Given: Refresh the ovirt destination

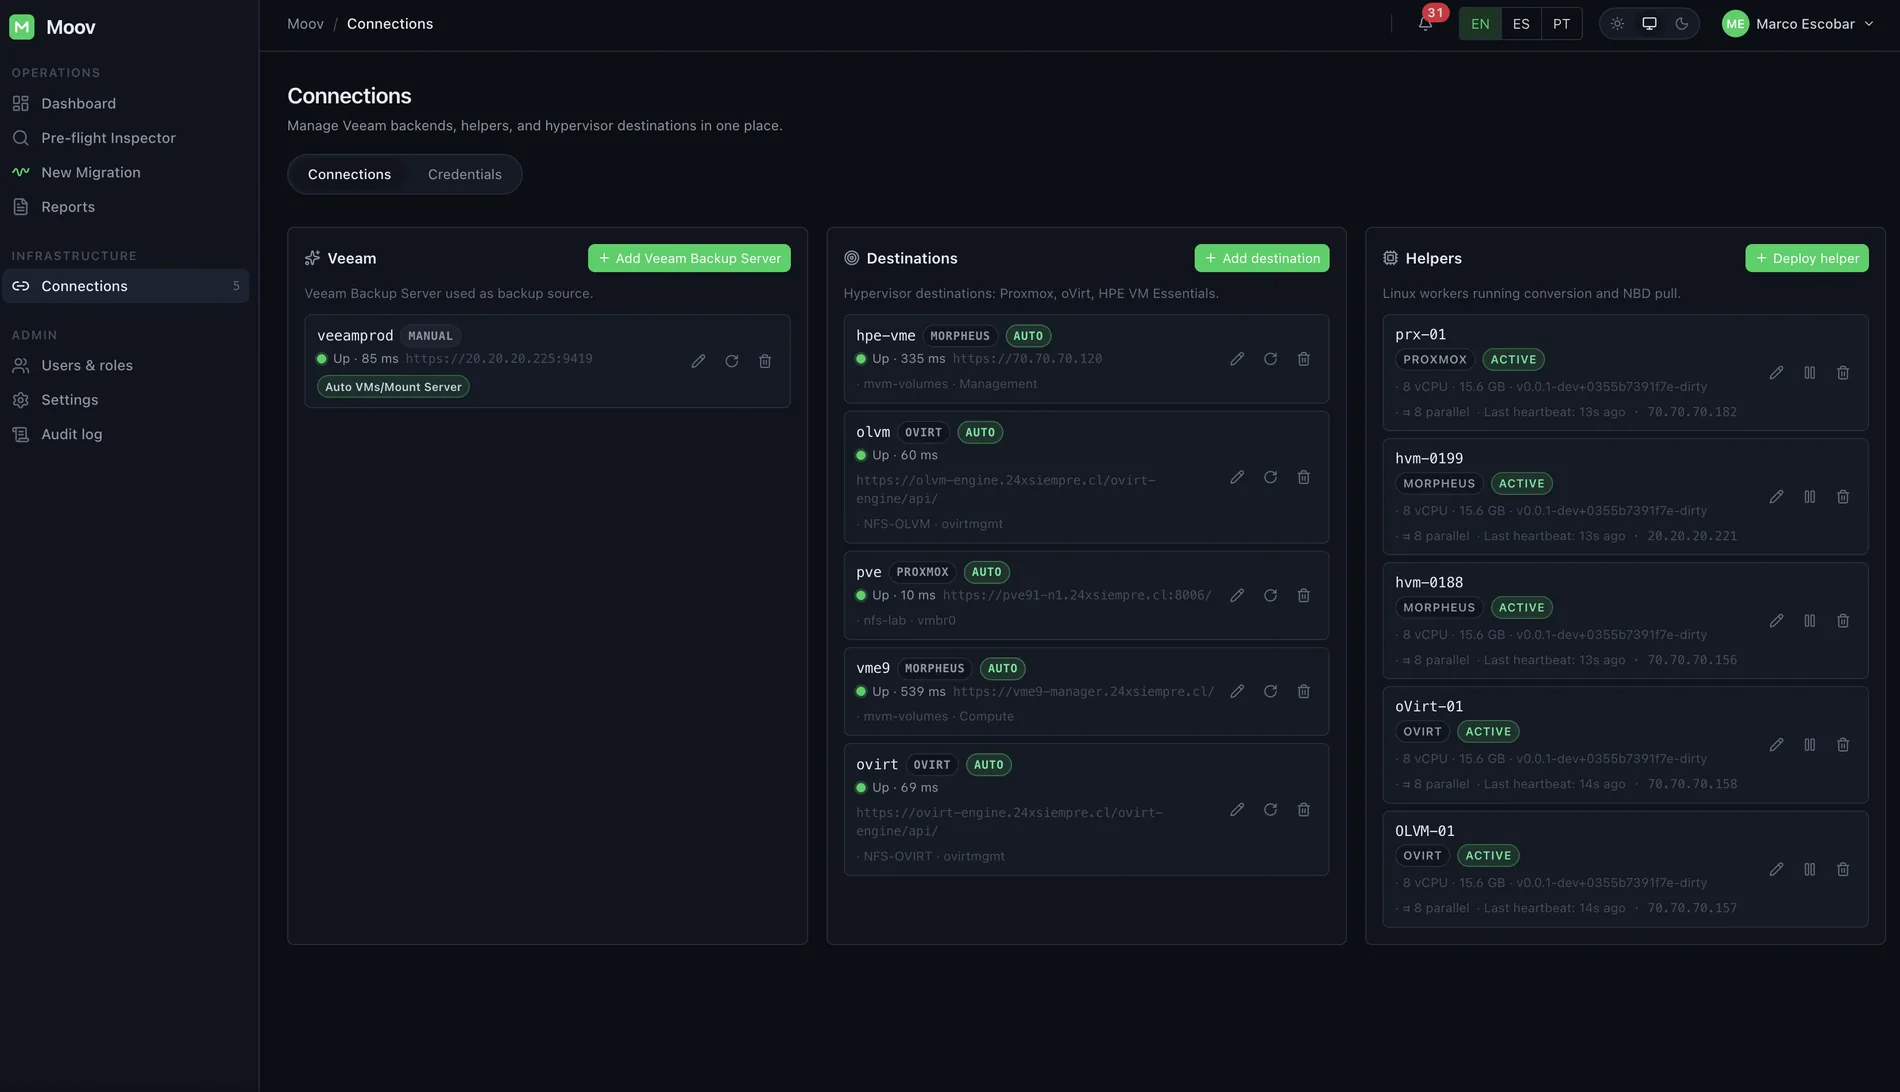Looking at the screenshot, I should (x=1270, y=809).
